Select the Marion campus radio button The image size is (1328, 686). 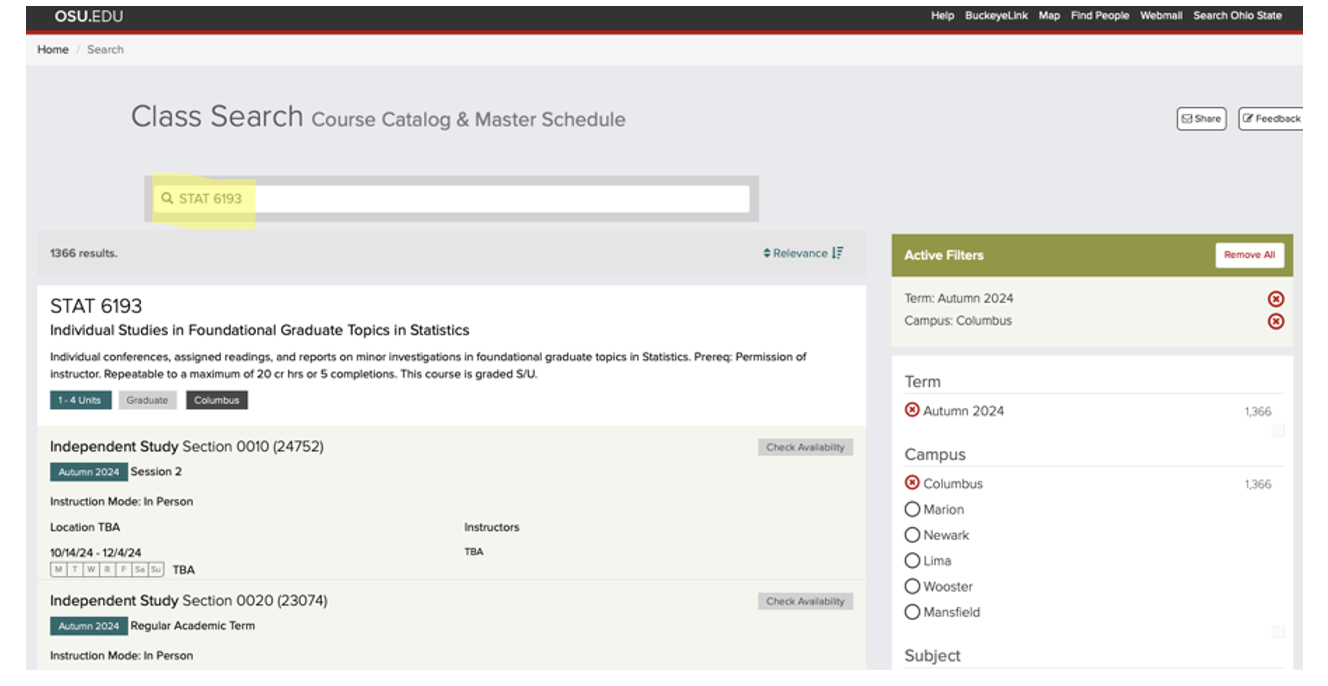pos(912,509)
